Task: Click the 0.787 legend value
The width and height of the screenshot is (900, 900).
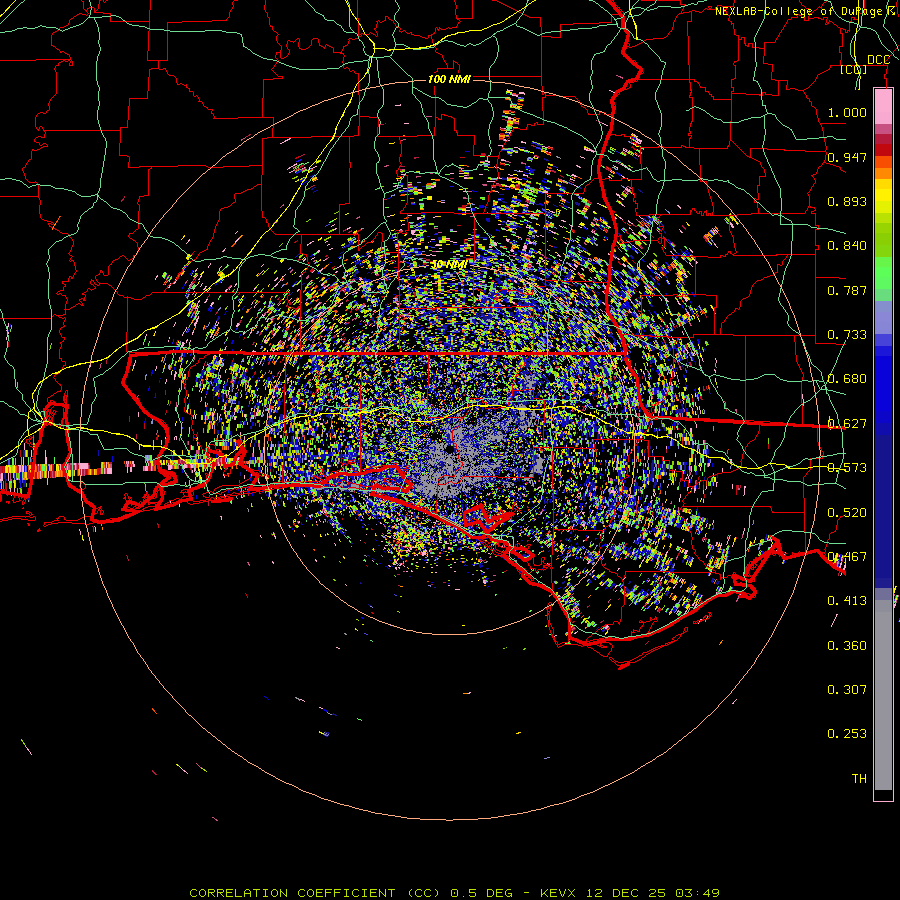Action: point(847,290)
